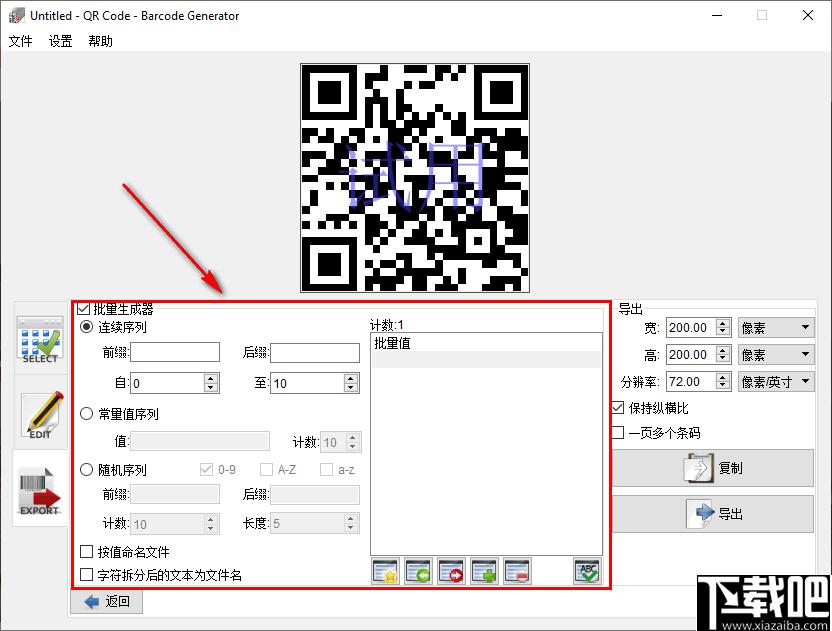Toggle the 按值命名文件 checkbox
Viewport: 832px width, 631px height.
[x=86, y=552]
